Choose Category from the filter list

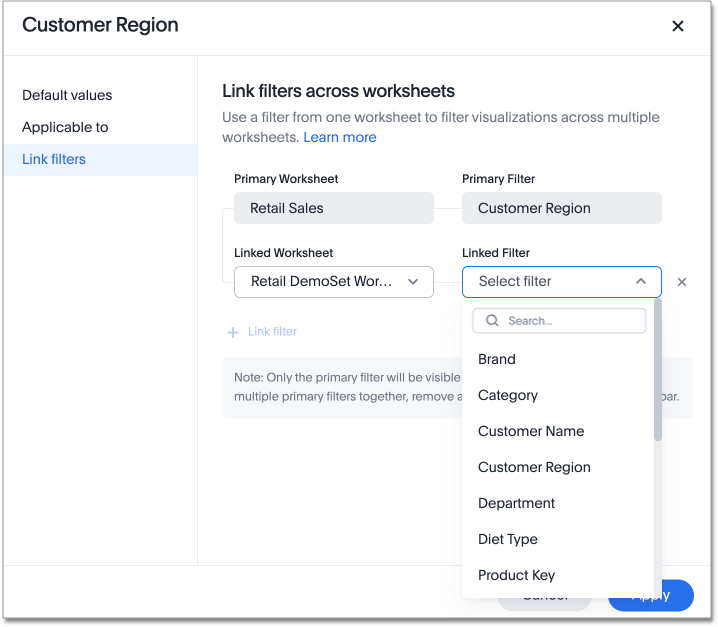pyautogui.click(x=508, y=395)
